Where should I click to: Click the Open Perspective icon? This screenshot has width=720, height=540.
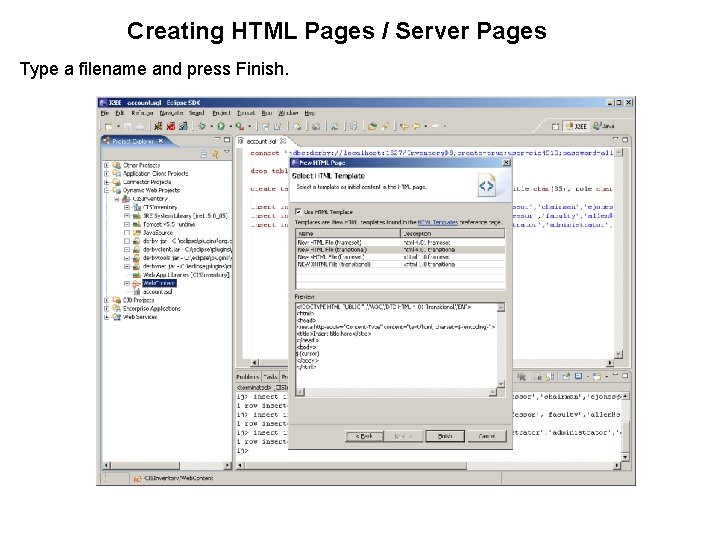[x=555, y=126]
